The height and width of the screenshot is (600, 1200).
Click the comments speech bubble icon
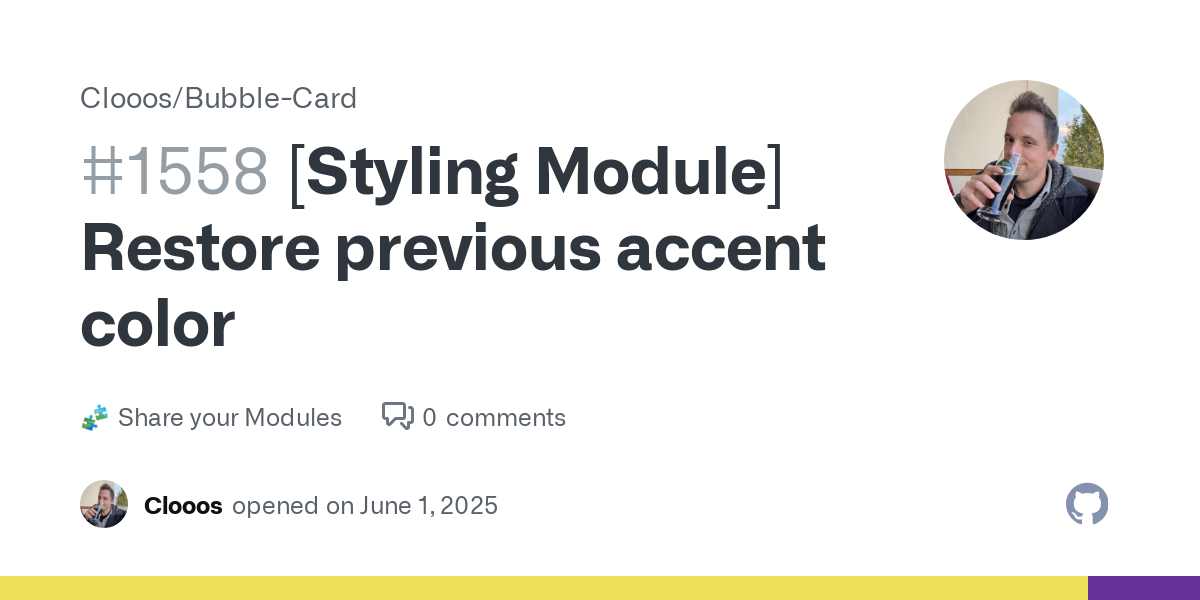398,416
